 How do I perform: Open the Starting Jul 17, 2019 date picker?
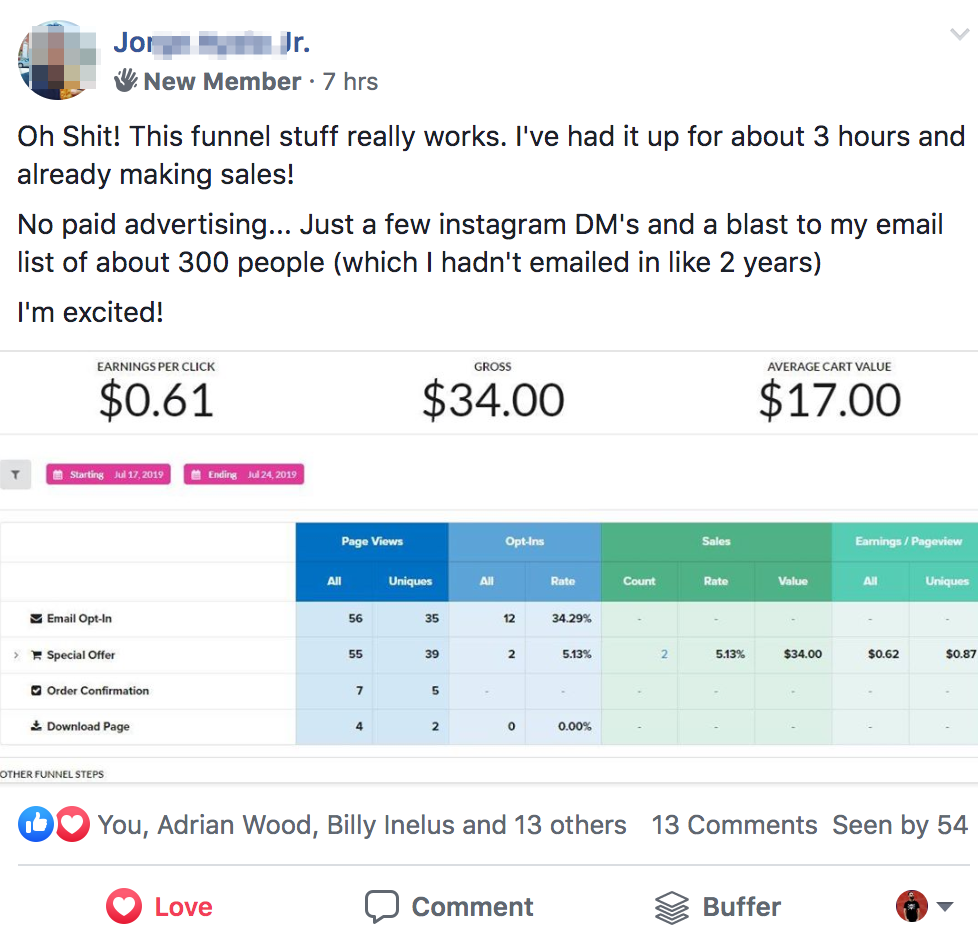[109, 475]
